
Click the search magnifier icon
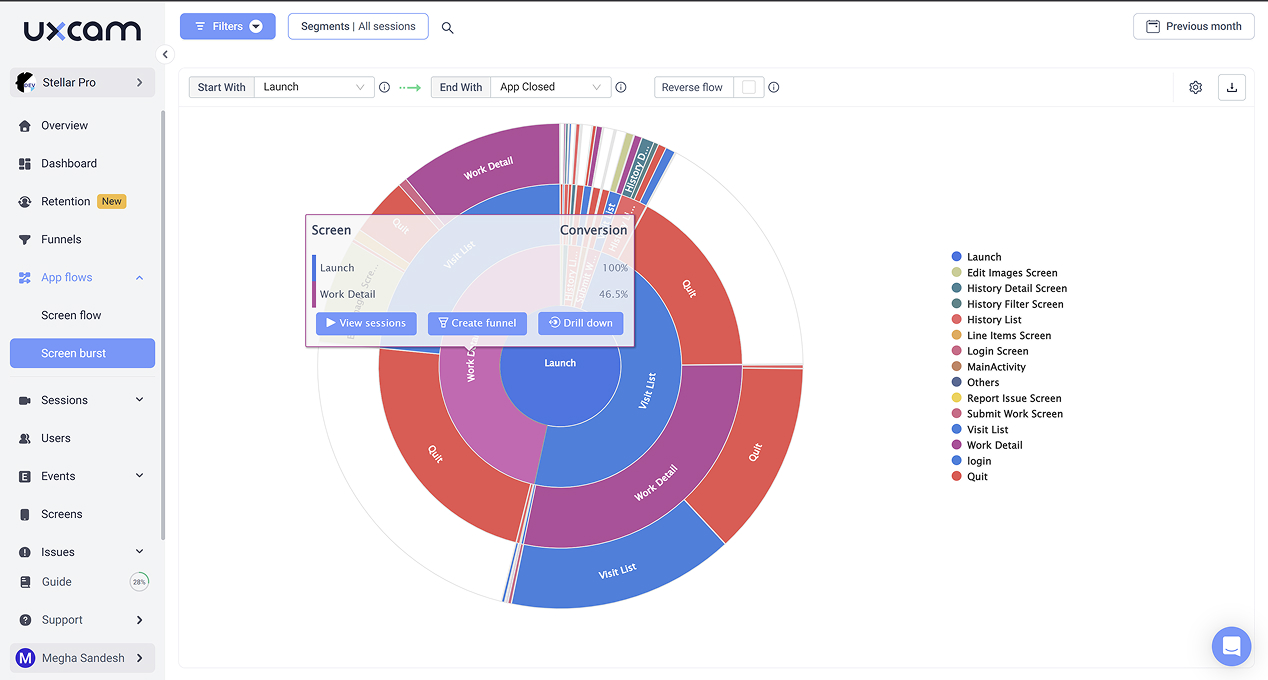pyautogui.click(x=447, y=28)
